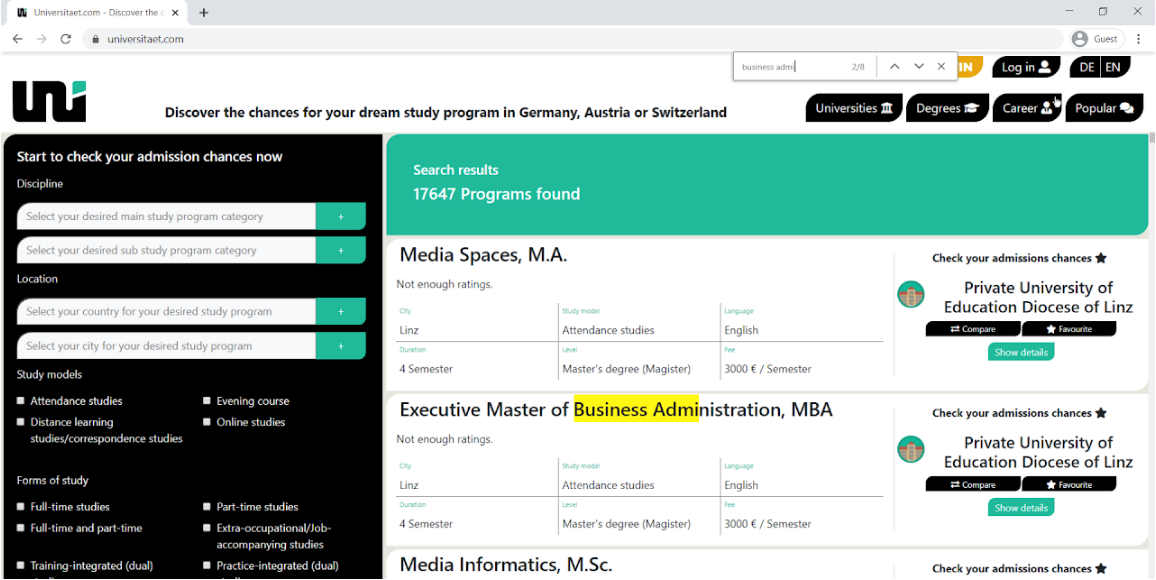This screenshot has height=580, width=1156.
Task: Expand the country selection plus button
Action: (341, 312)
